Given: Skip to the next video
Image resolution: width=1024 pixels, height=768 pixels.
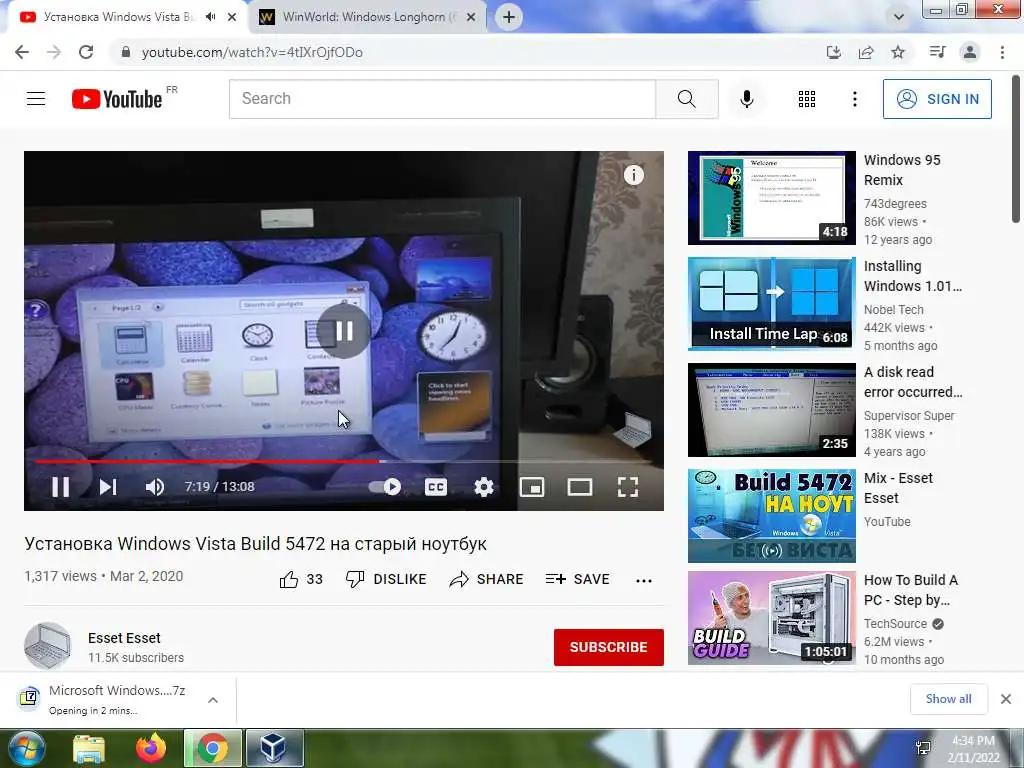Looking at the screenshot, I should 108,487.
